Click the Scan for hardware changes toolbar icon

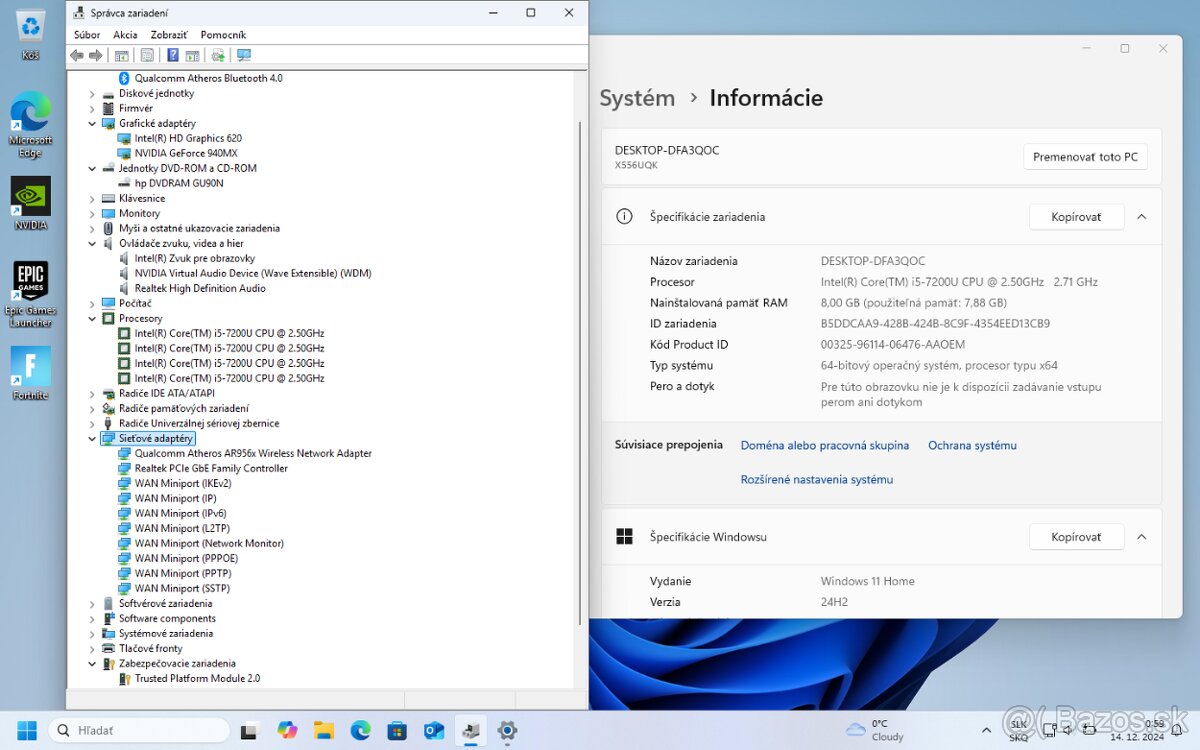click(218, 55)
